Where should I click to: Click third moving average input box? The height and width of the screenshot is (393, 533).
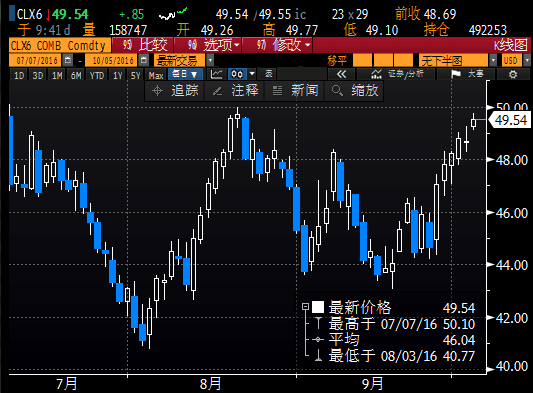point(403,61)
